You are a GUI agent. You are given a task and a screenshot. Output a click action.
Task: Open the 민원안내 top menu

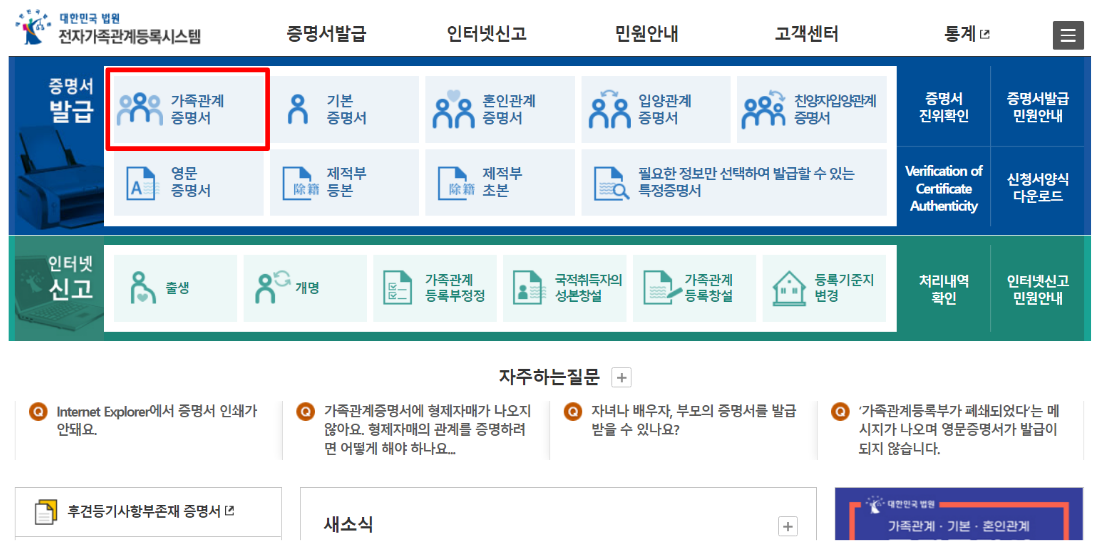(x=647, y=34)
